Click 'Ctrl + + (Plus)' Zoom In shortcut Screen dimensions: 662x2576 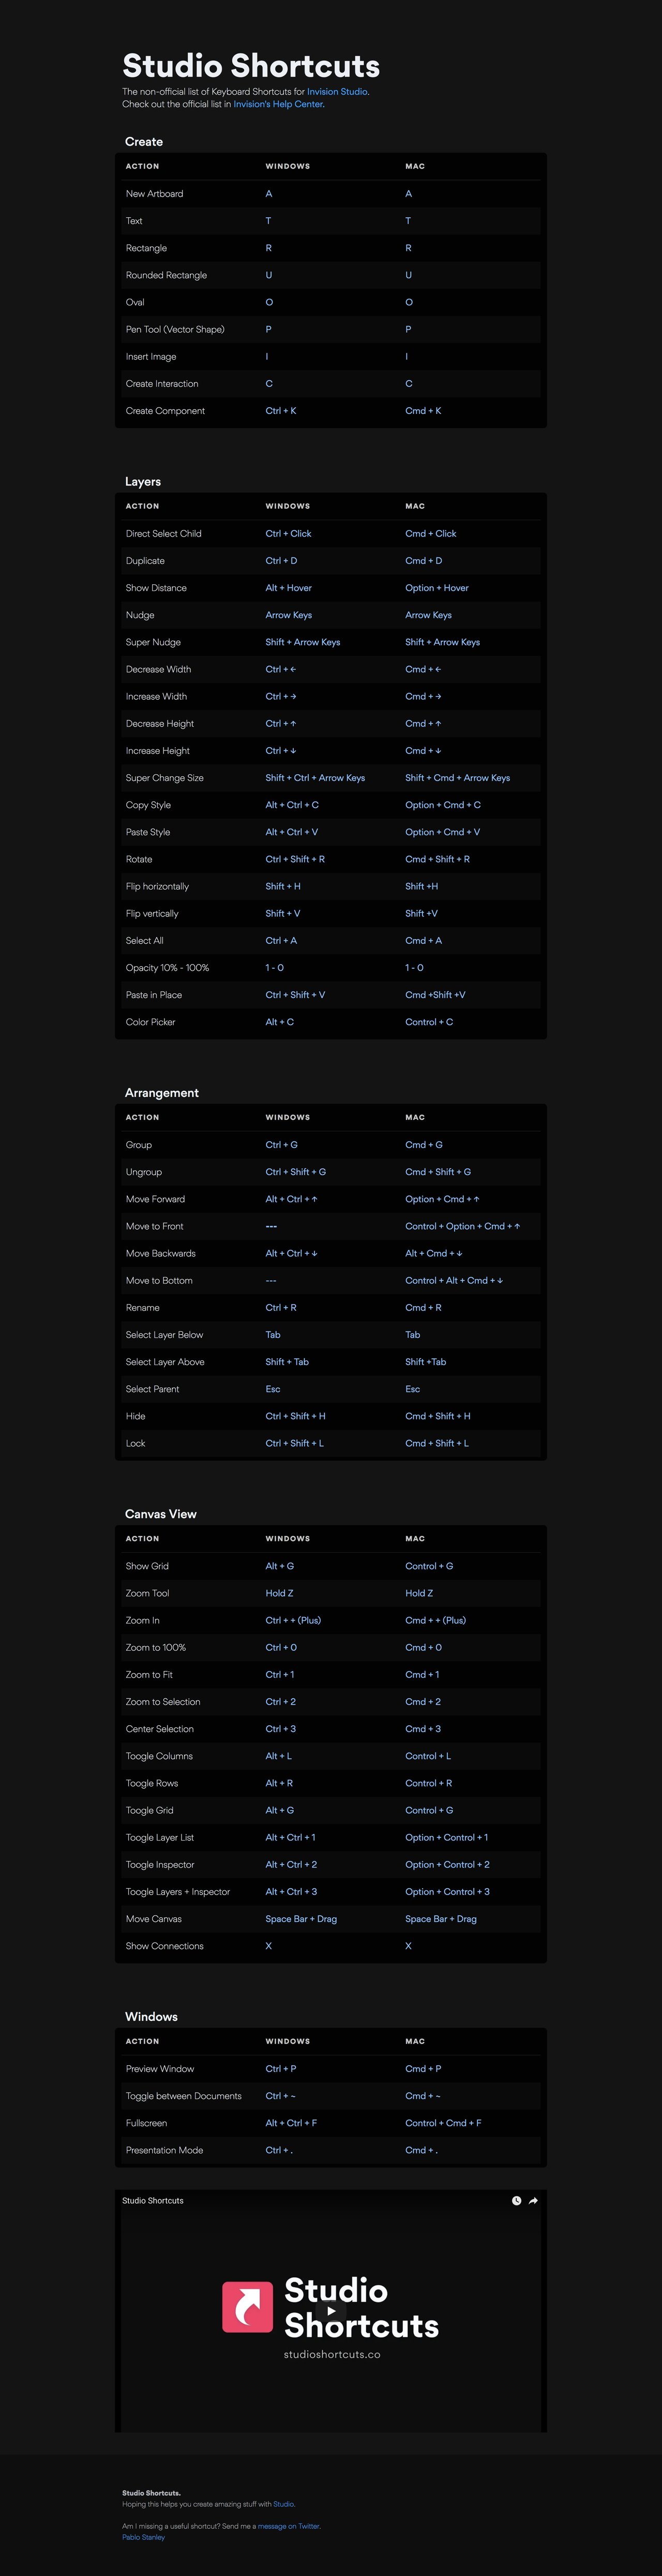pos(293,1620)
